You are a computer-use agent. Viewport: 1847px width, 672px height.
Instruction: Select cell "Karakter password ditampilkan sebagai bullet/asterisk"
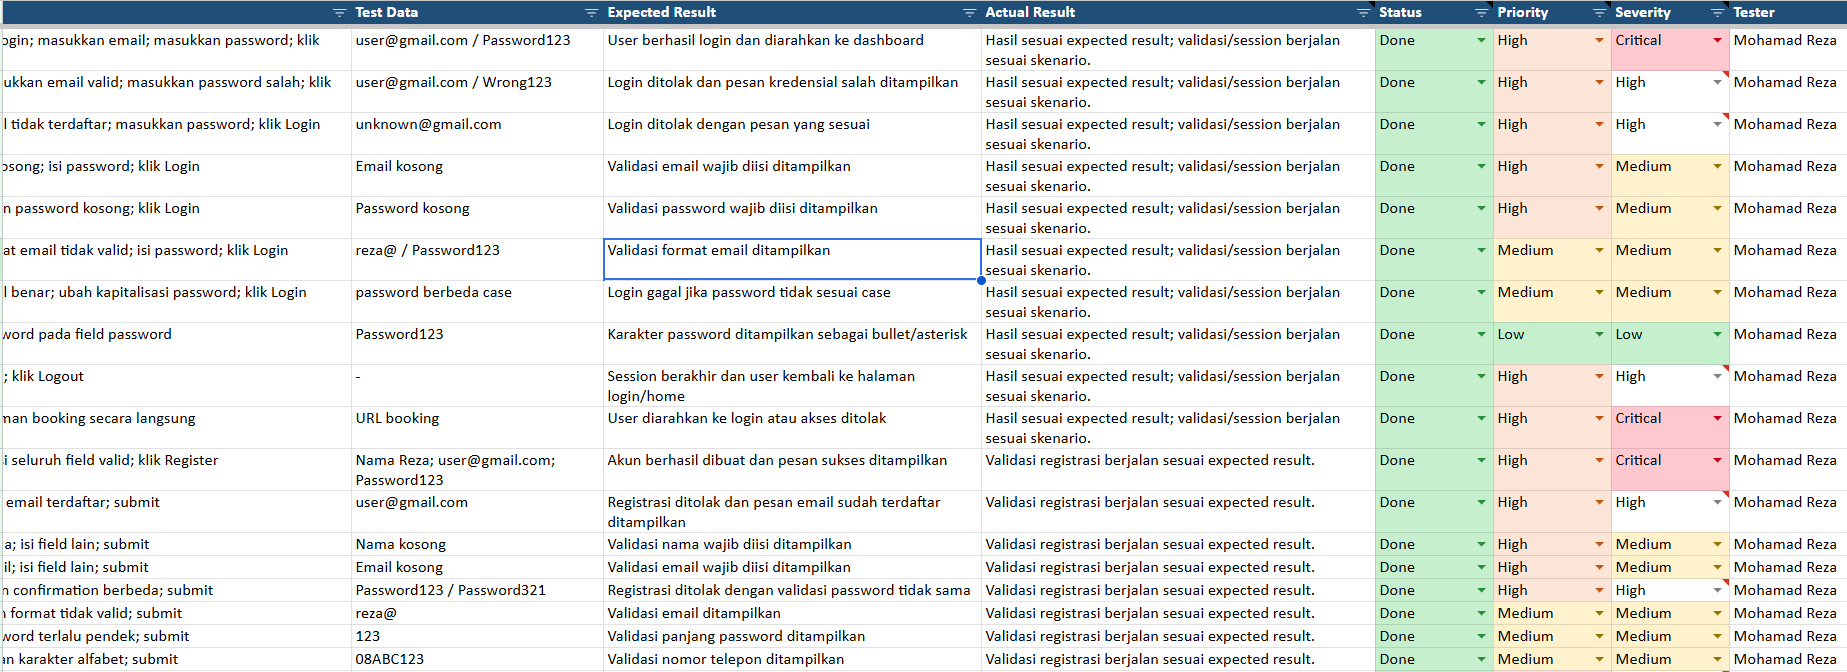point(792,344)
